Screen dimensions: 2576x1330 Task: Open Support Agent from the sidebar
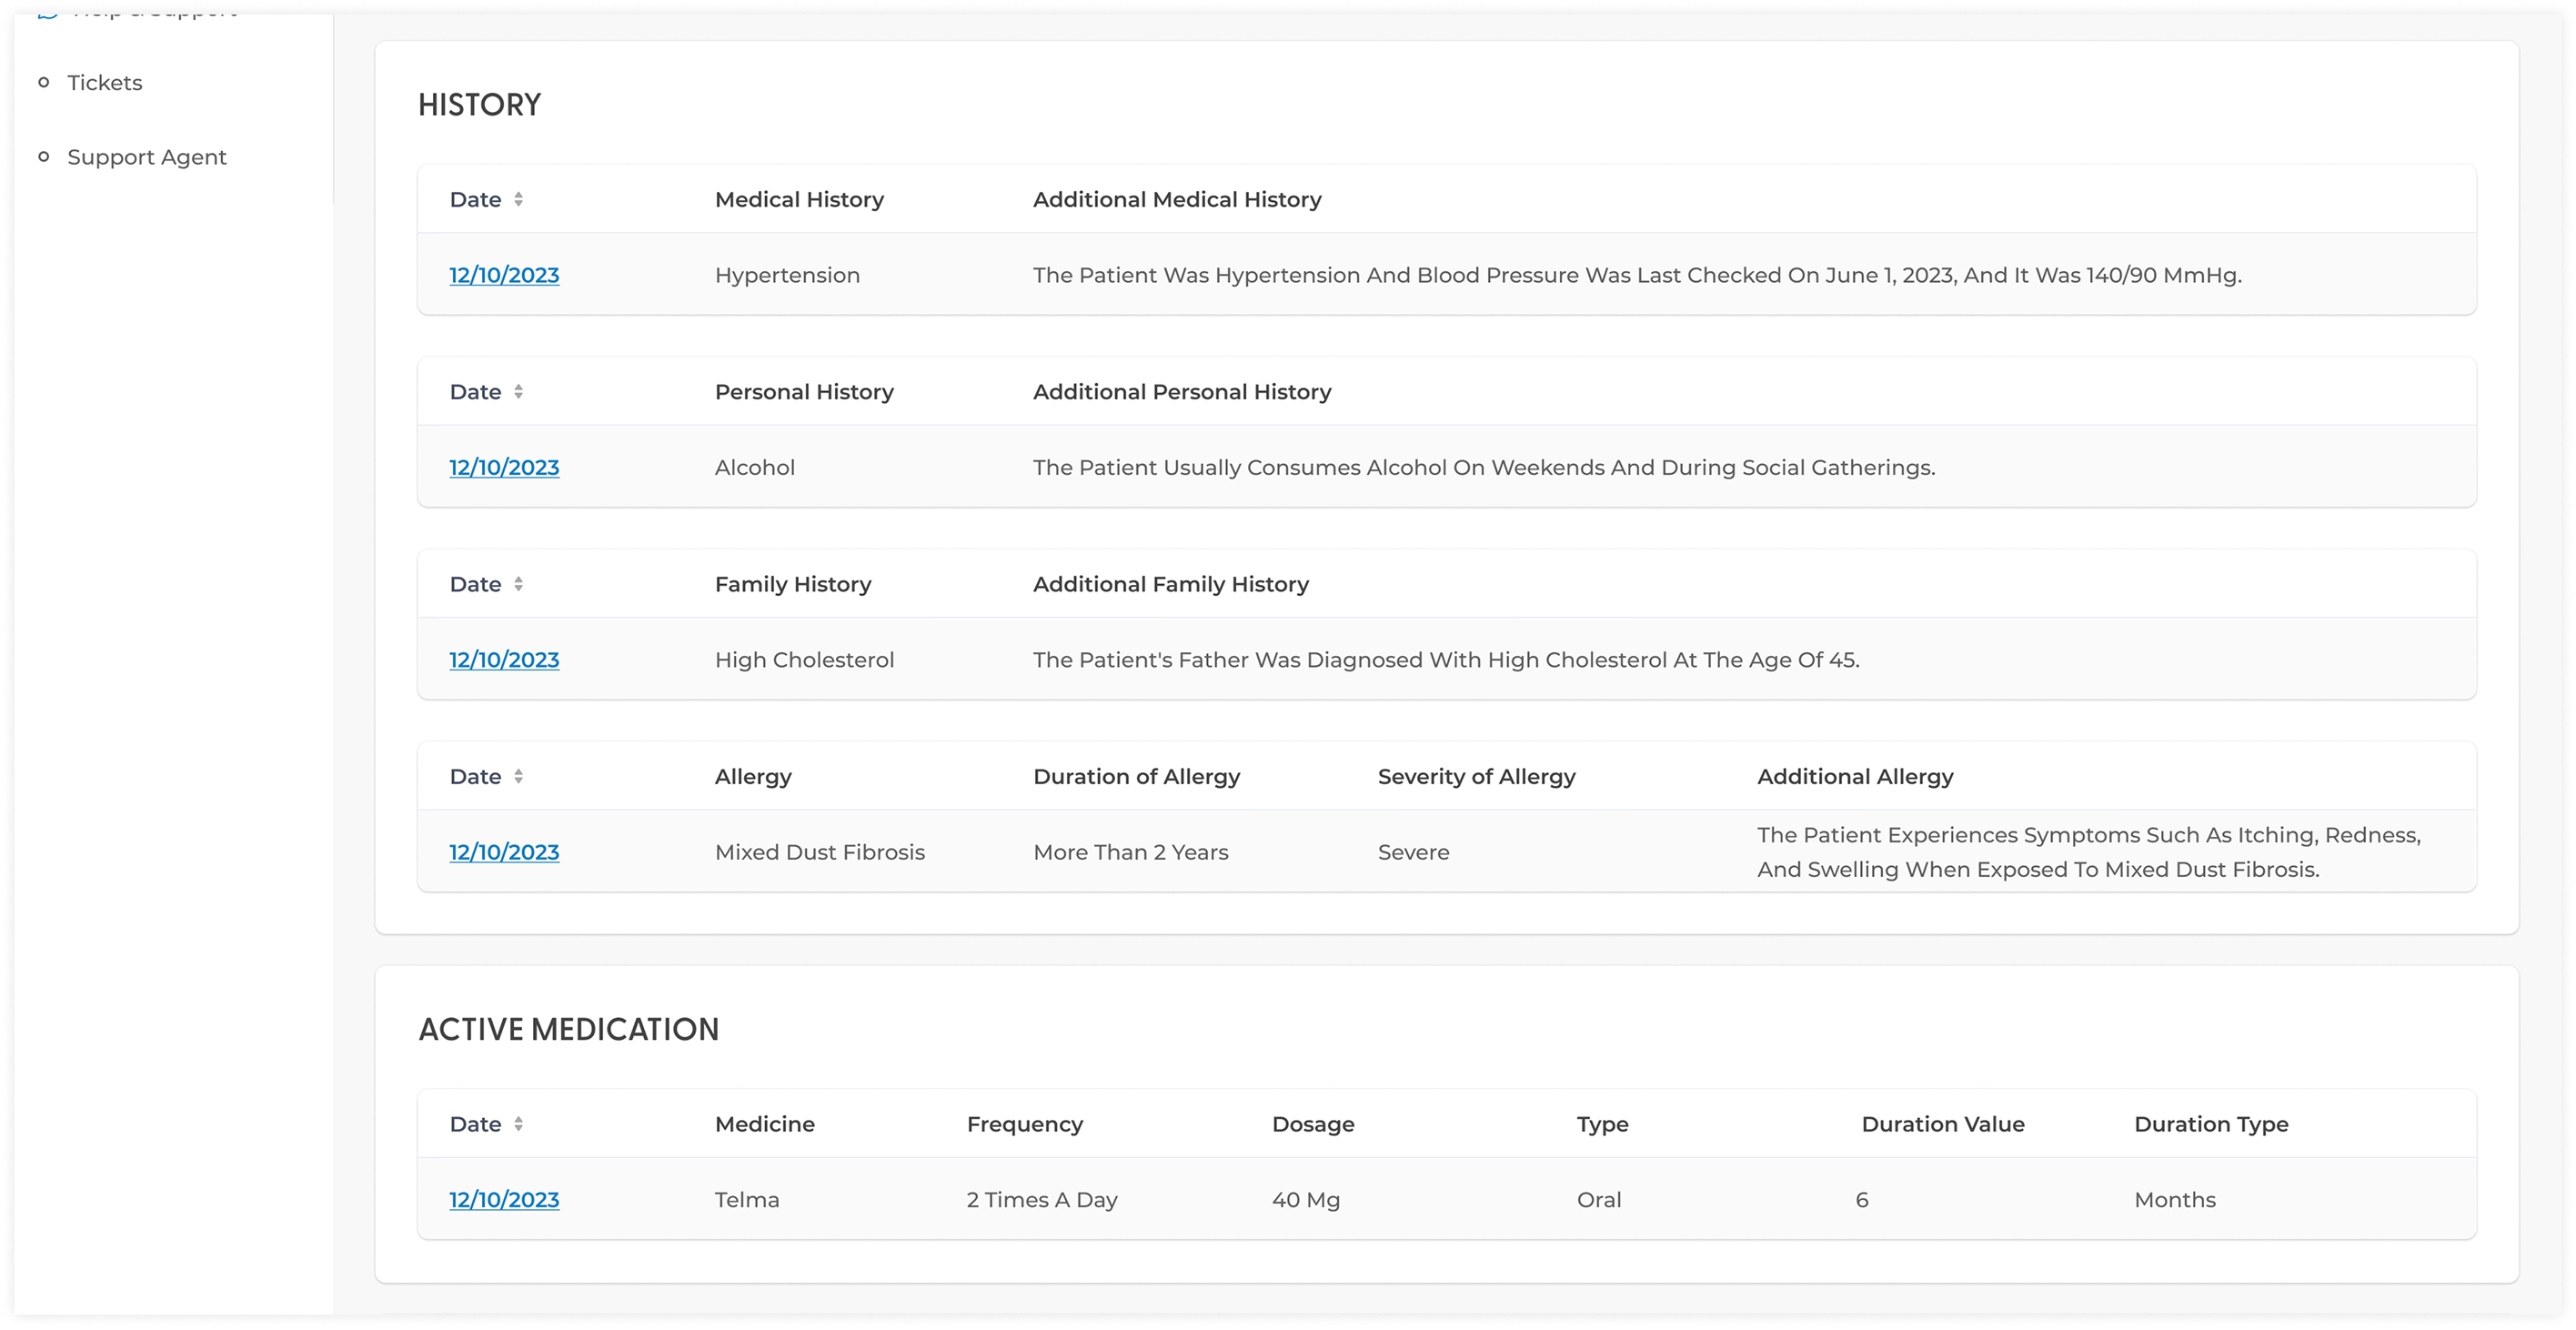[x=146, y=157]
